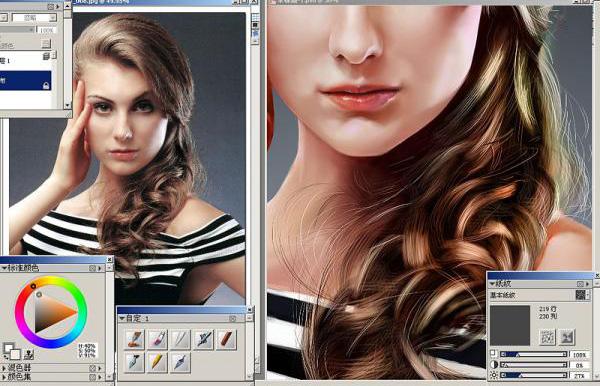The height and width of the screenshot is (386, 600).
Task: Collapse the standard colors panel
Action: 4,269
